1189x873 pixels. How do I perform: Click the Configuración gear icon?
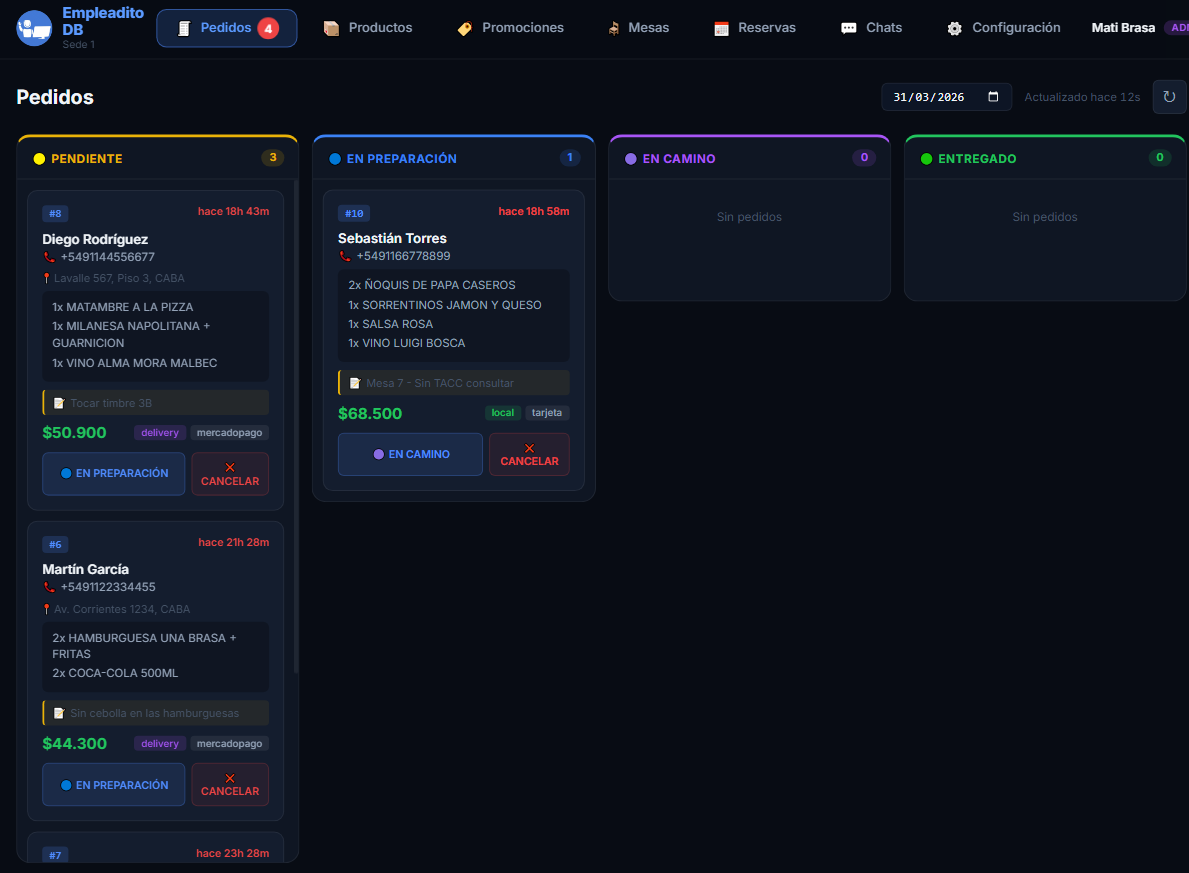click(954, 28)
